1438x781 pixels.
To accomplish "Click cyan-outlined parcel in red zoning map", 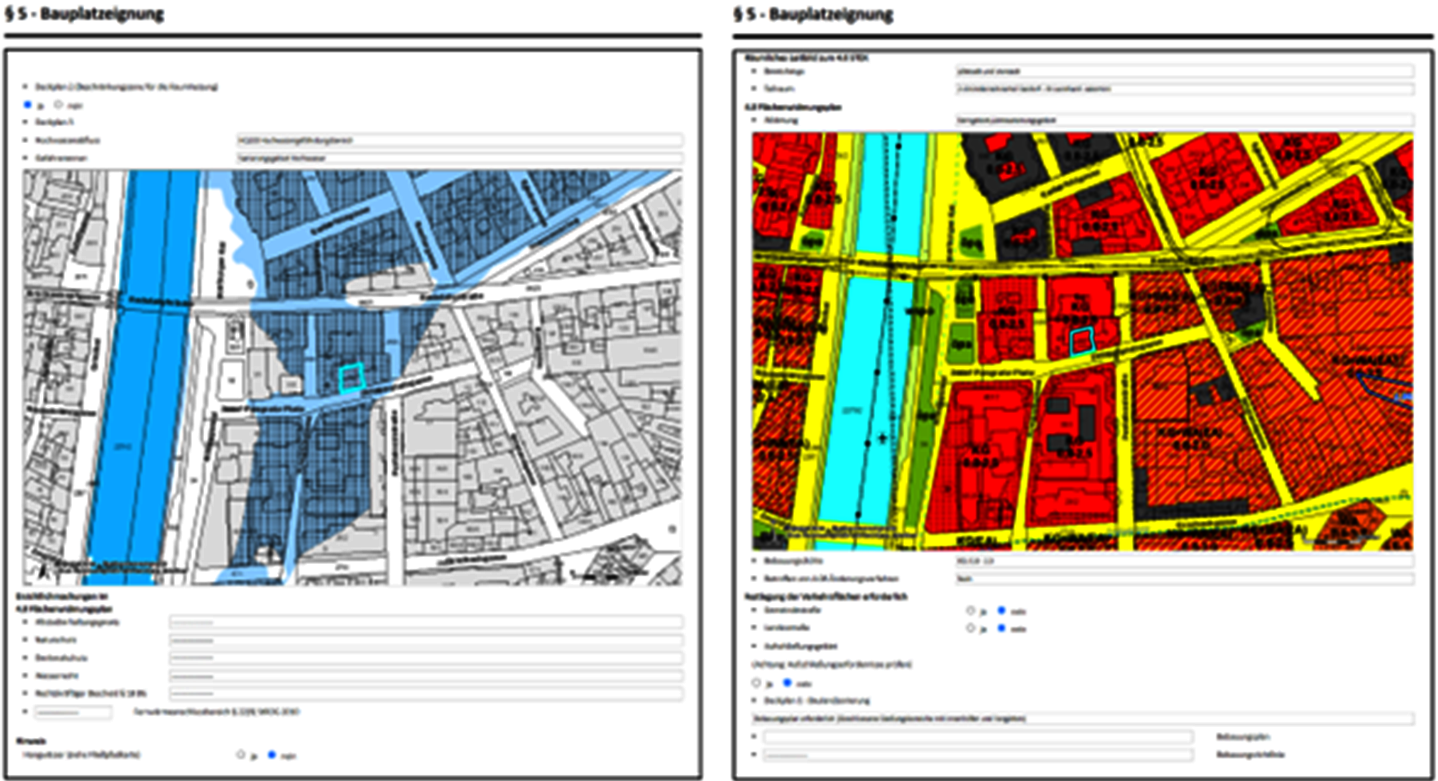I will (x=1082, y=342).
